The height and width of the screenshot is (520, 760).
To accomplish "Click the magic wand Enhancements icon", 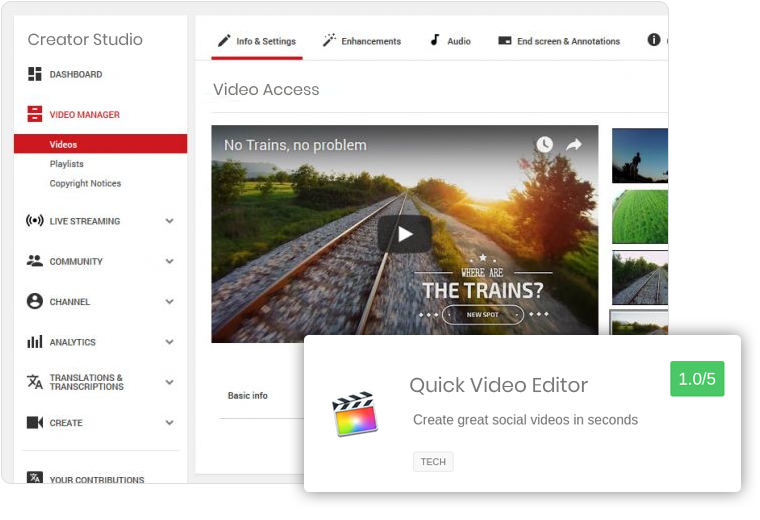I will click(329, 40).
